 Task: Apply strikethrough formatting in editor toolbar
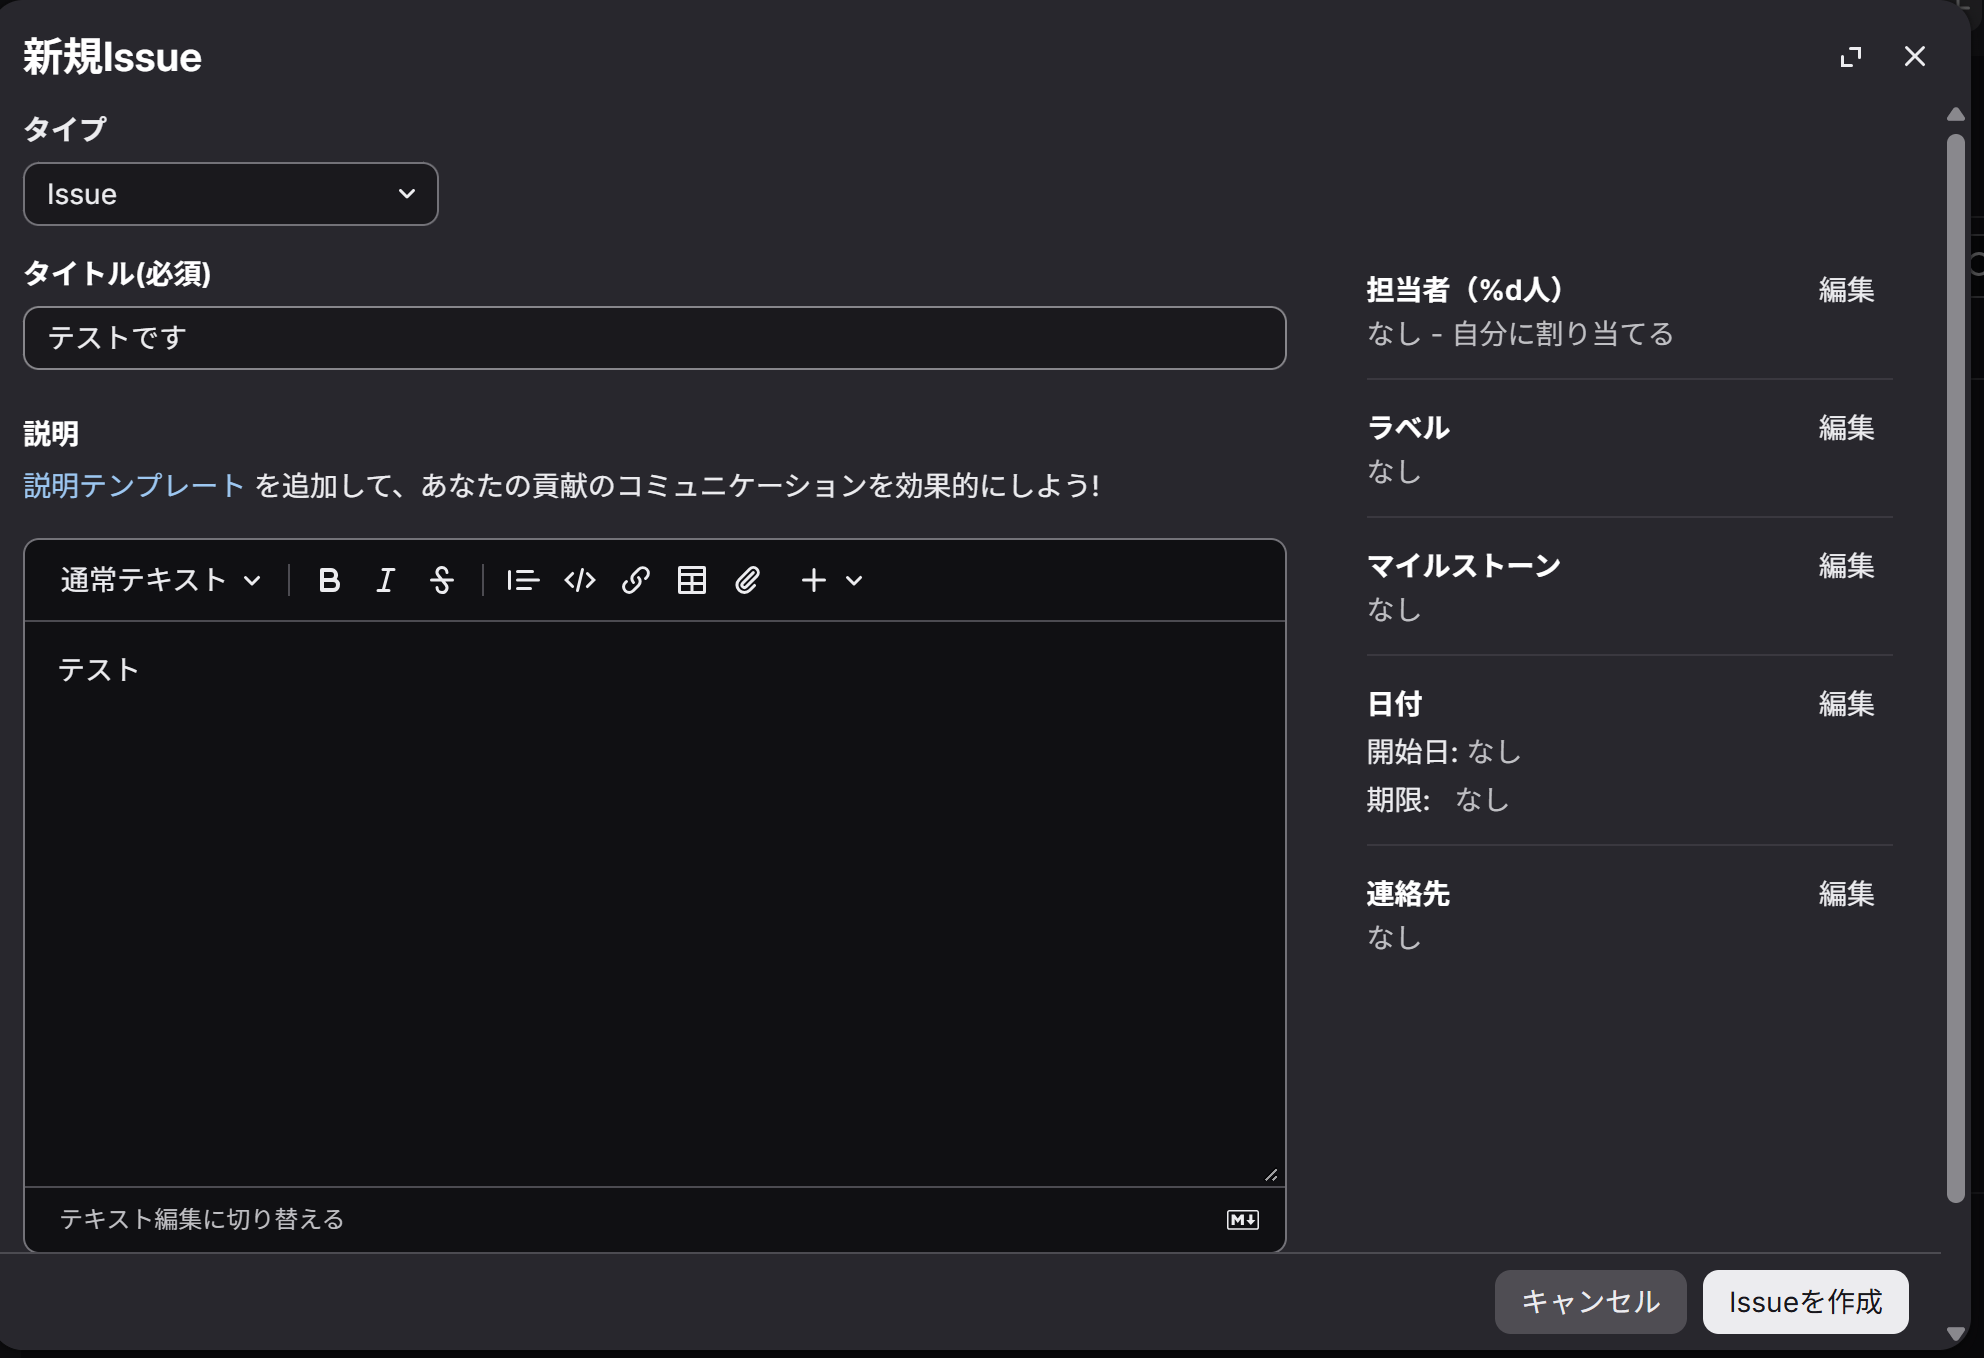coord(441,580)
